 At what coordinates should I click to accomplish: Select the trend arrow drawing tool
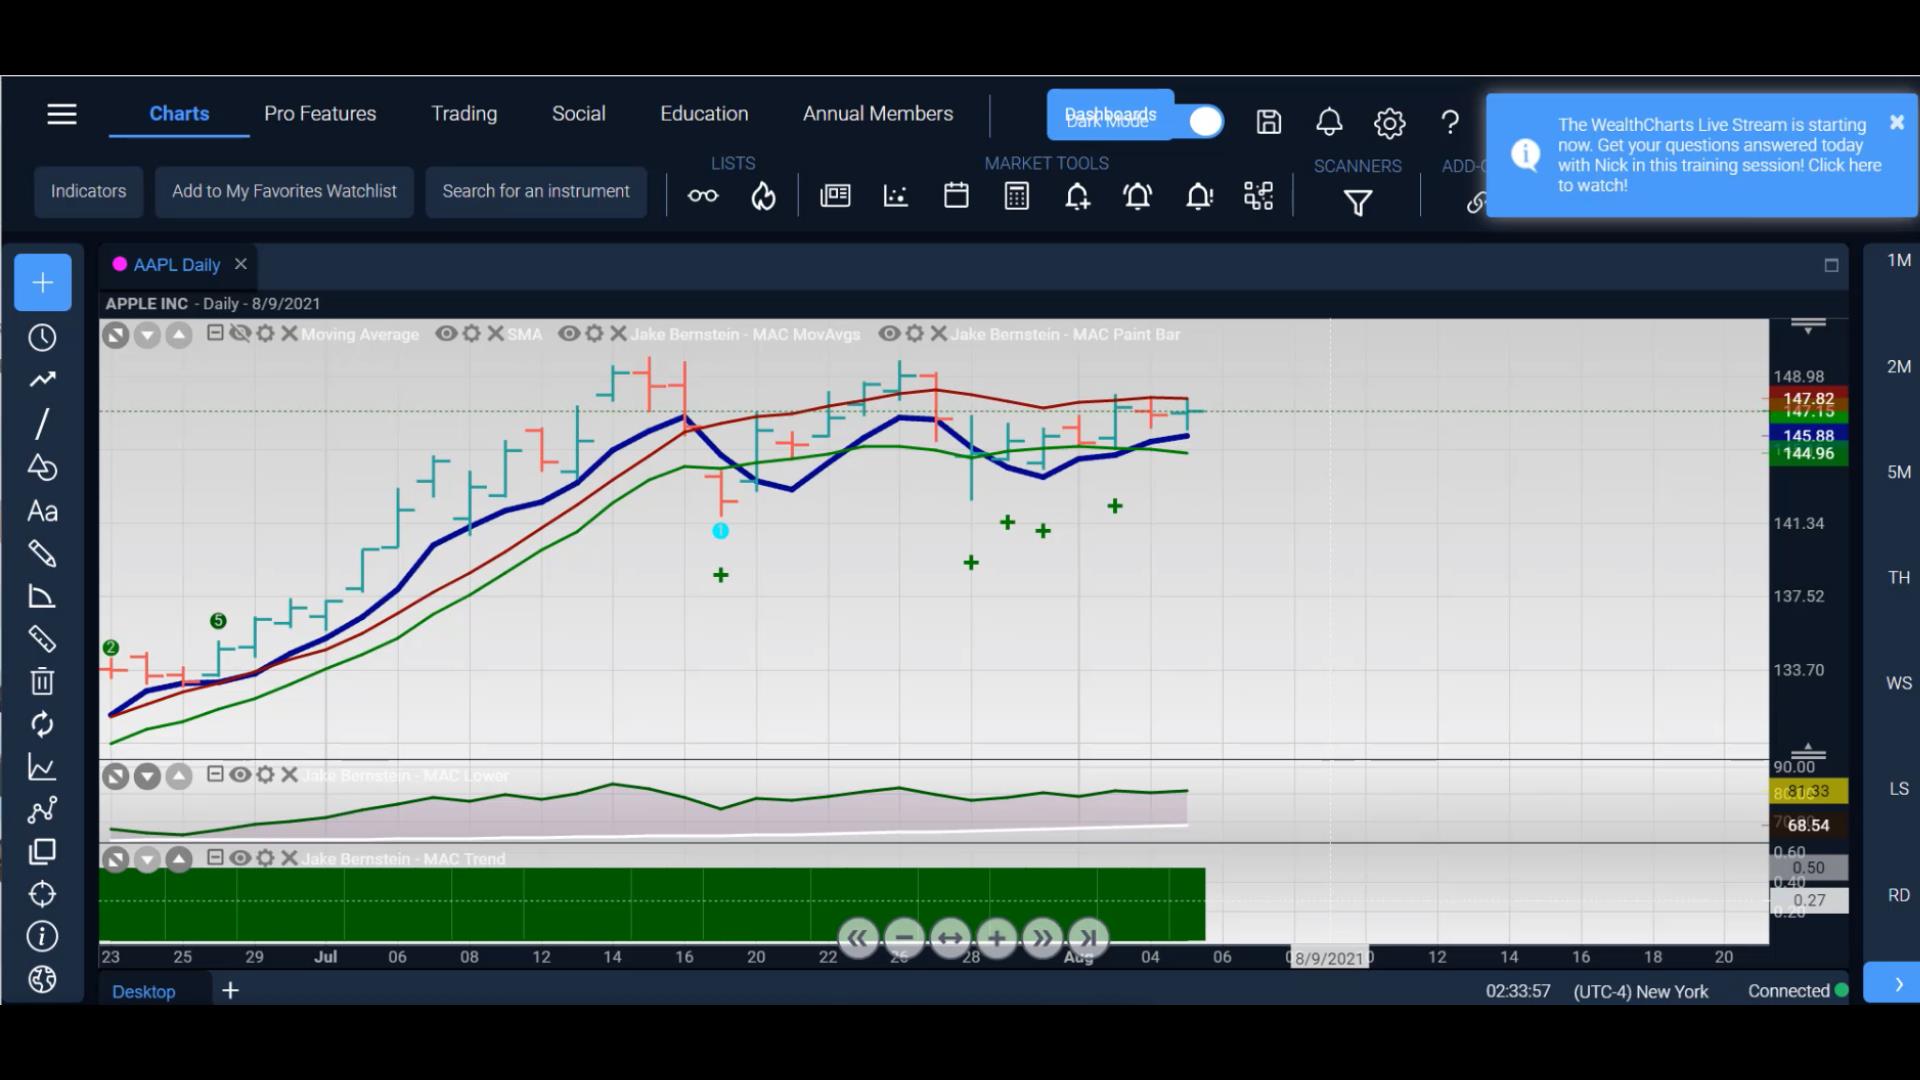(x=42, y=380)
